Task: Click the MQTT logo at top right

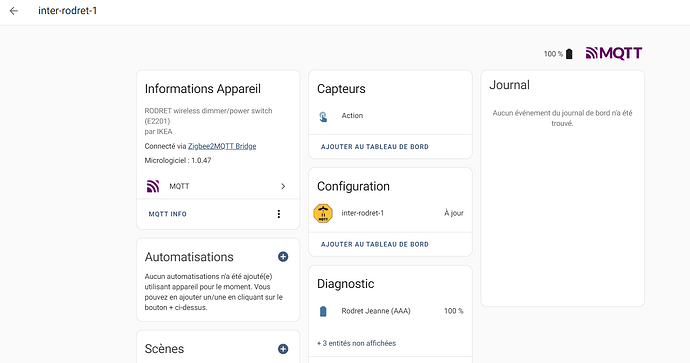Action: 613,53
